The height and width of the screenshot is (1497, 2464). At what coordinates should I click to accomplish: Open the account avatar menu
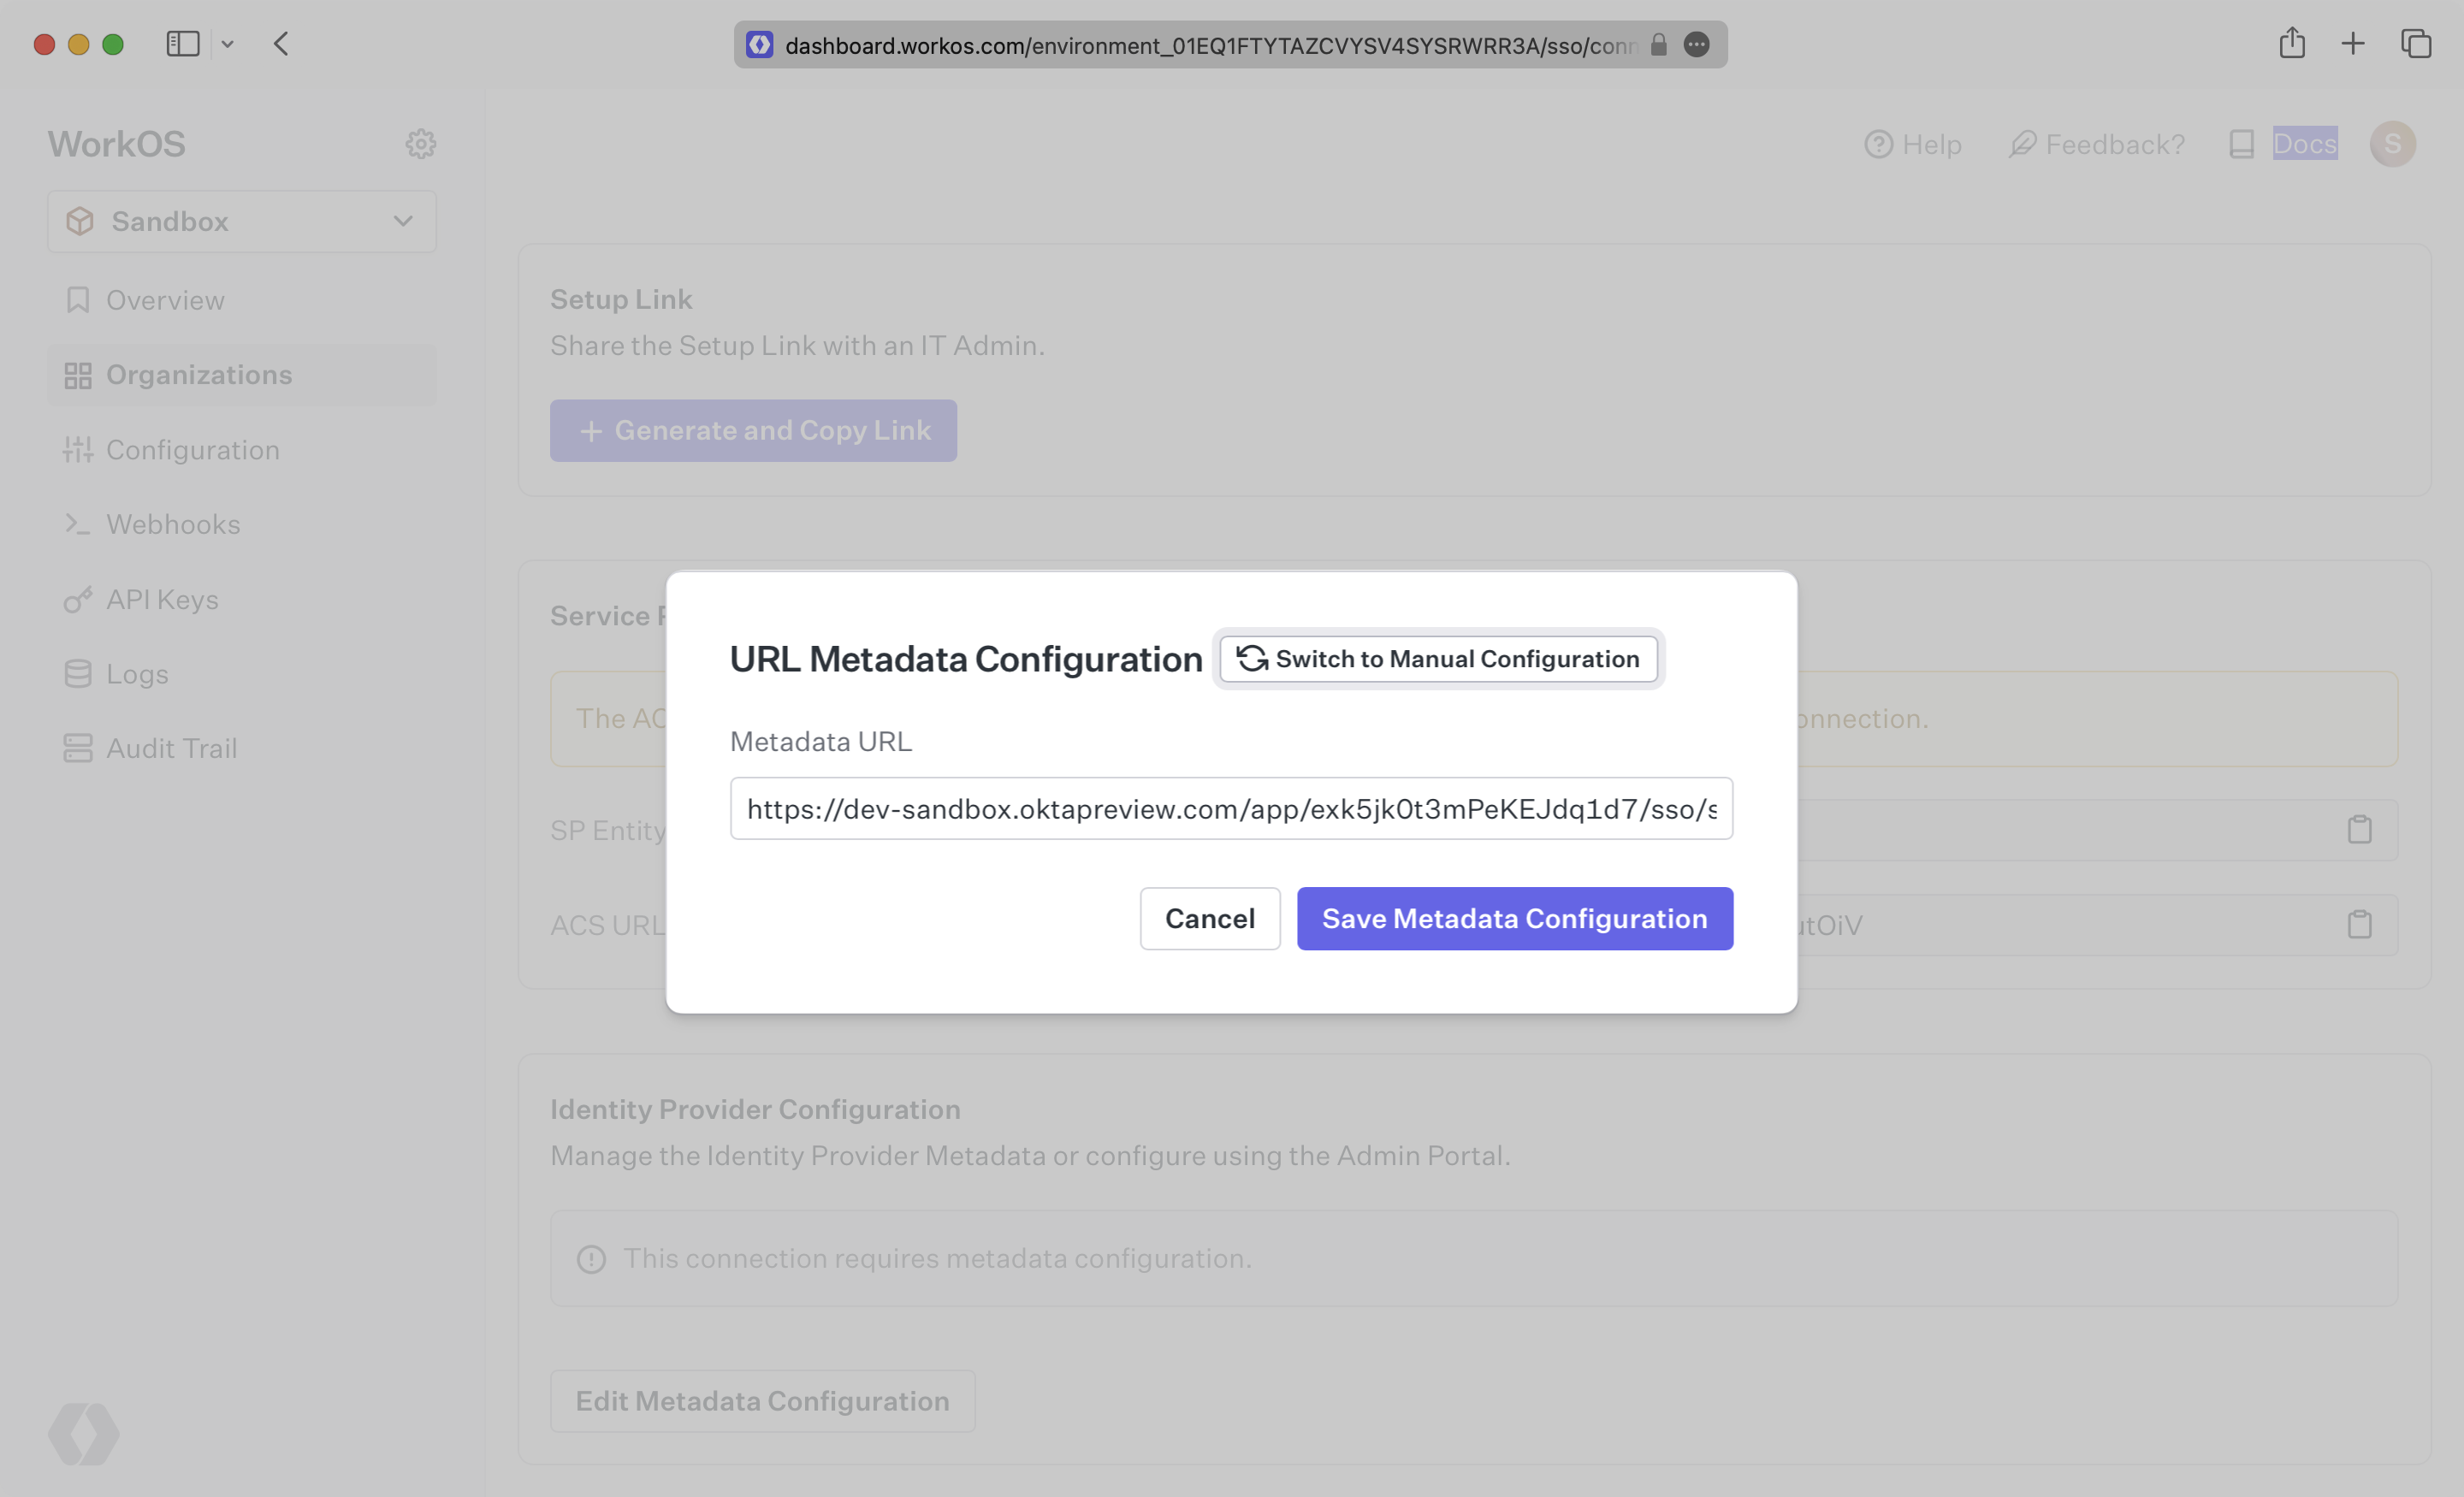pyautogui.click(x=2392, y=144)
